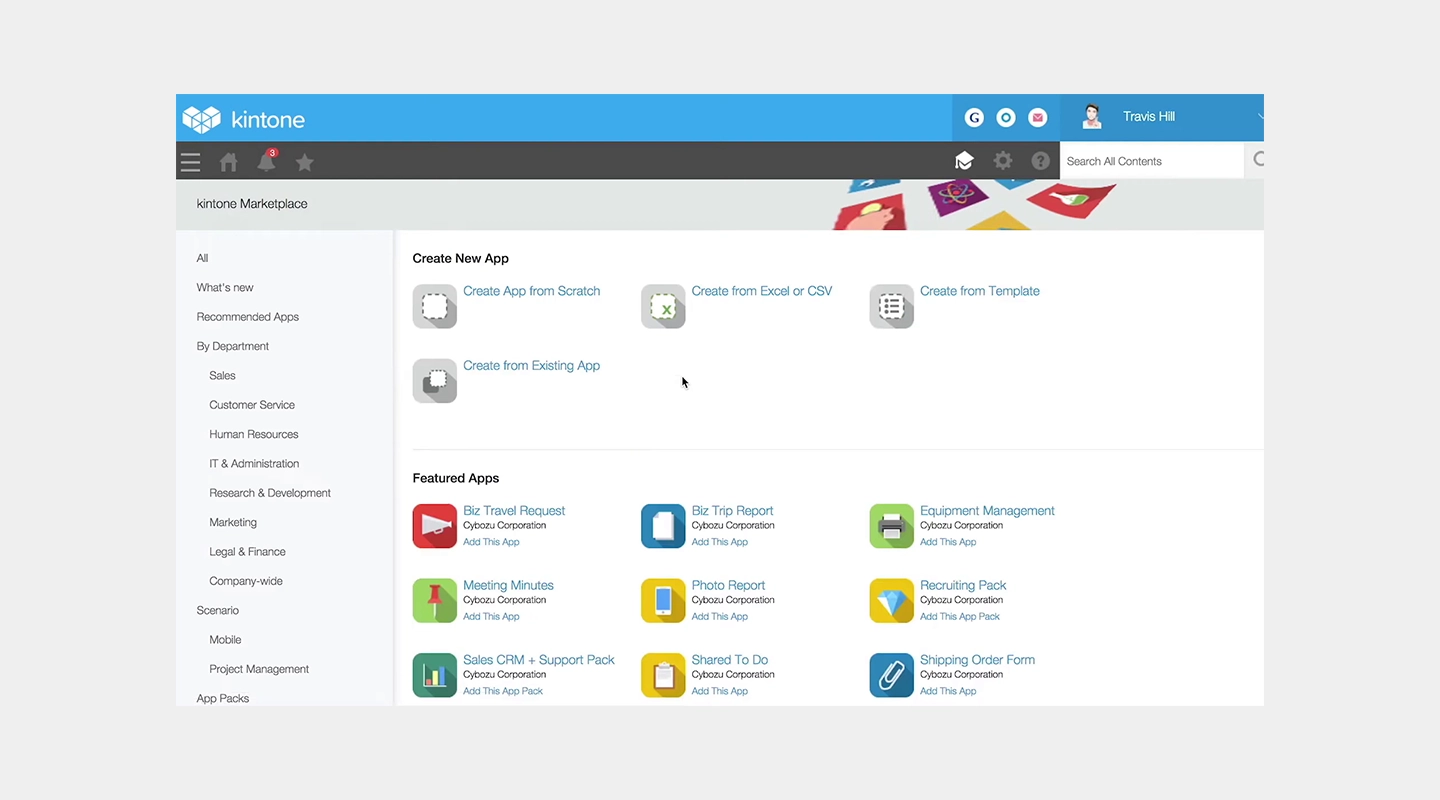Image resolution: width=1440 pixels, height=800 pixels.
Task: Select What's new category
Action: [225, 287]
